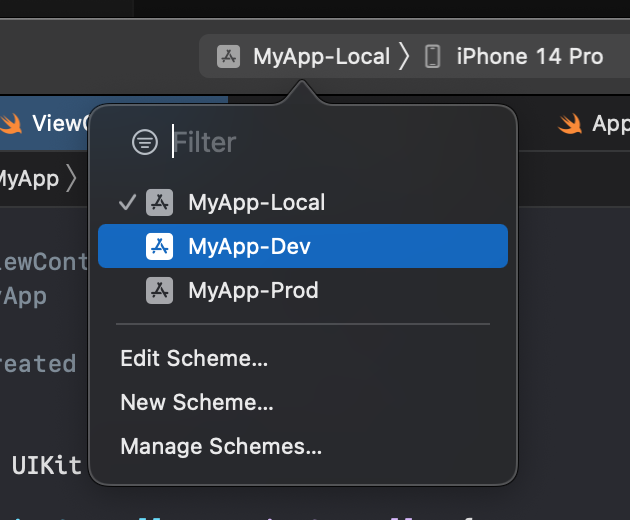Select the MyApp-Prod scheme
The height and width of the screenshot is (520, 630).
tap(253, 291)
